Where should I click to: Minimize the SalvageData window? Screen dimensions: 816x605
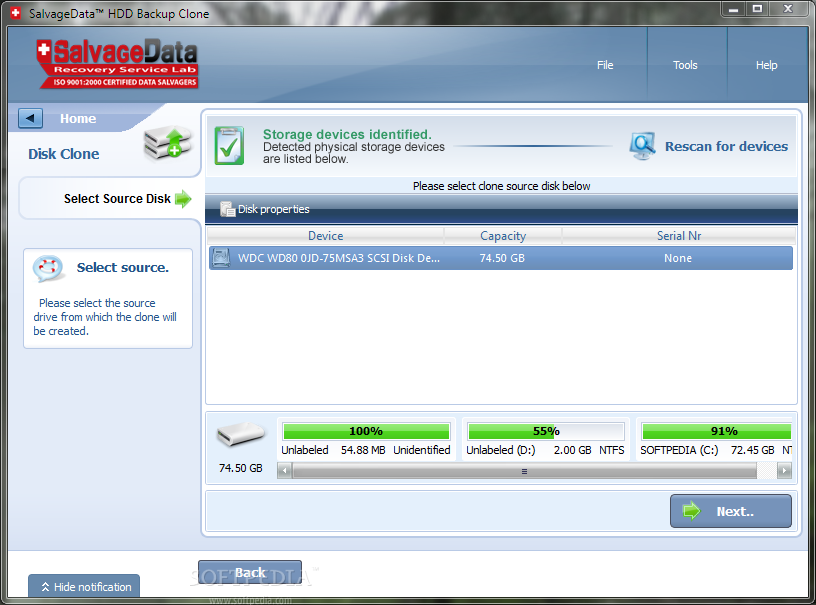(x=733, y=9)
